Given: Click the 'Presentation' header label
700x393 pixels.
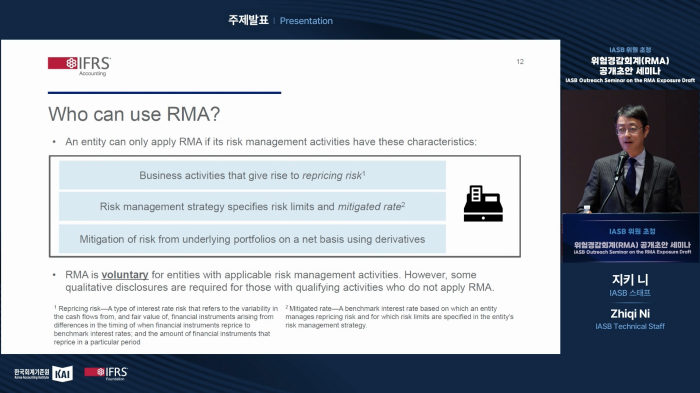Looking at the screenshot, I should click(306, 21).
